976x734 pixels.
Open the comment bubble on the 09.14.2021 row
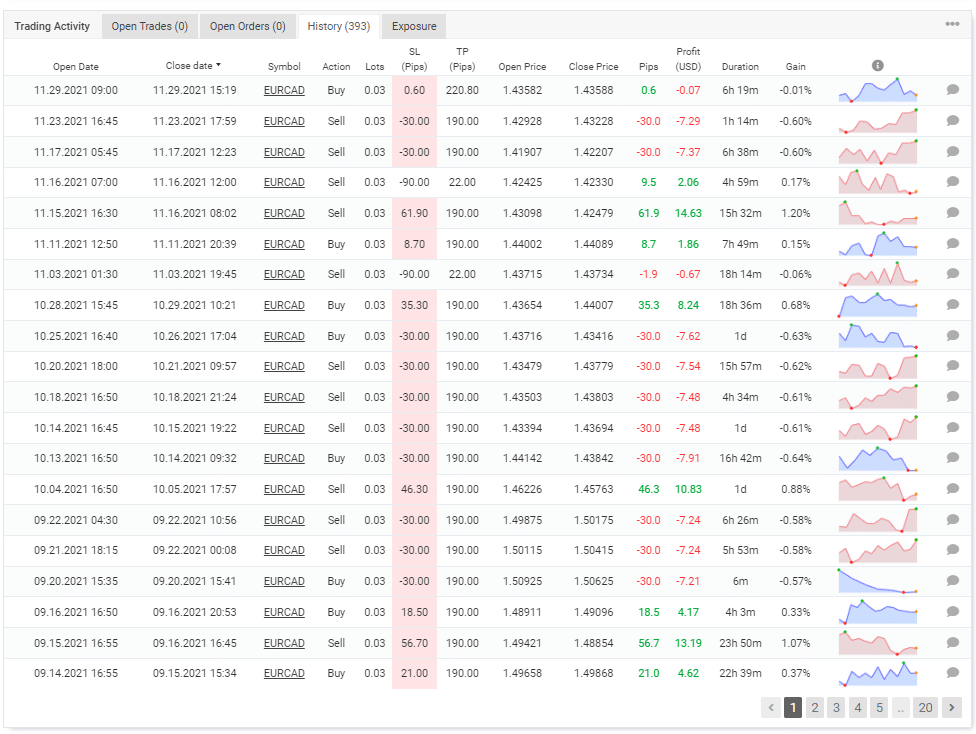[x=952, y=673]
